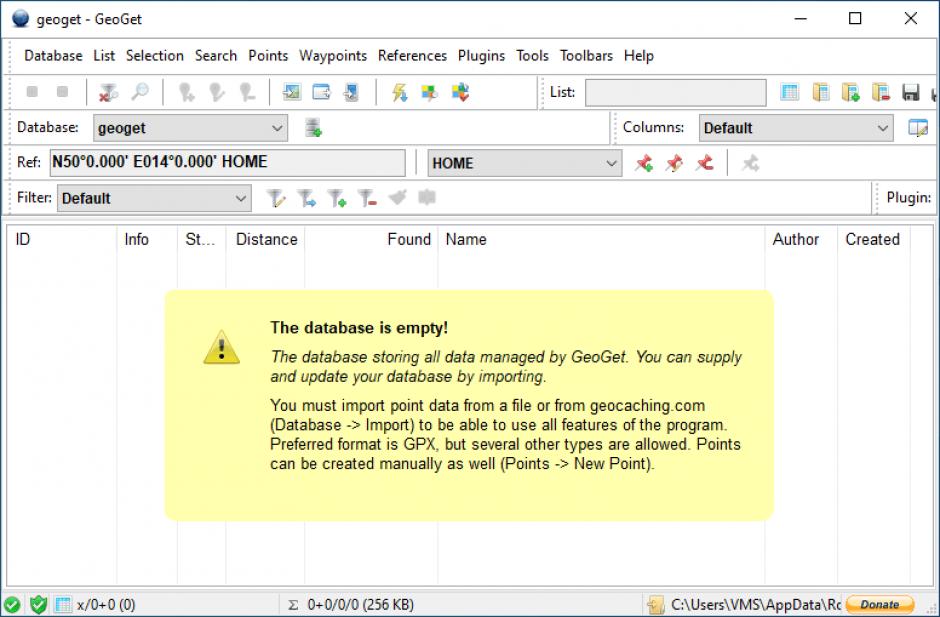
Task: Click the empty List field
Action: point(676,92)
